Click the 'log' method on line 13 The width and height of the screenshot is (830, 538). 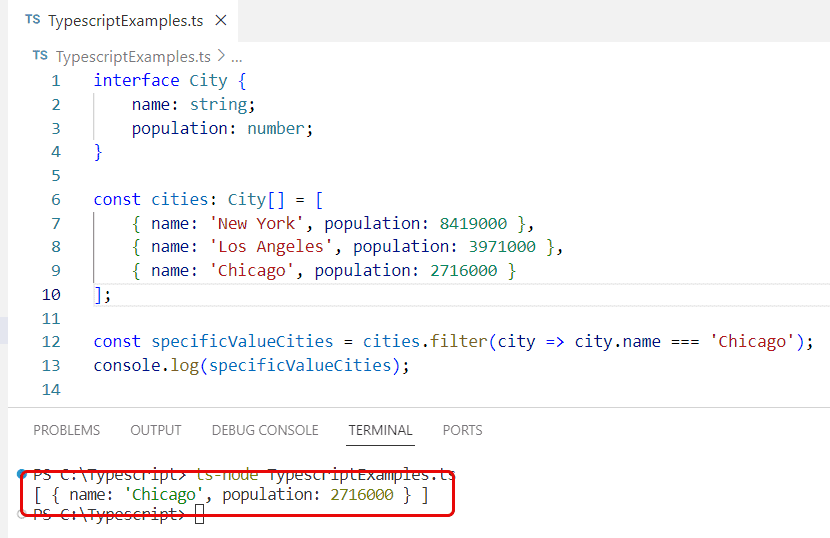click(x=184, y=366)
